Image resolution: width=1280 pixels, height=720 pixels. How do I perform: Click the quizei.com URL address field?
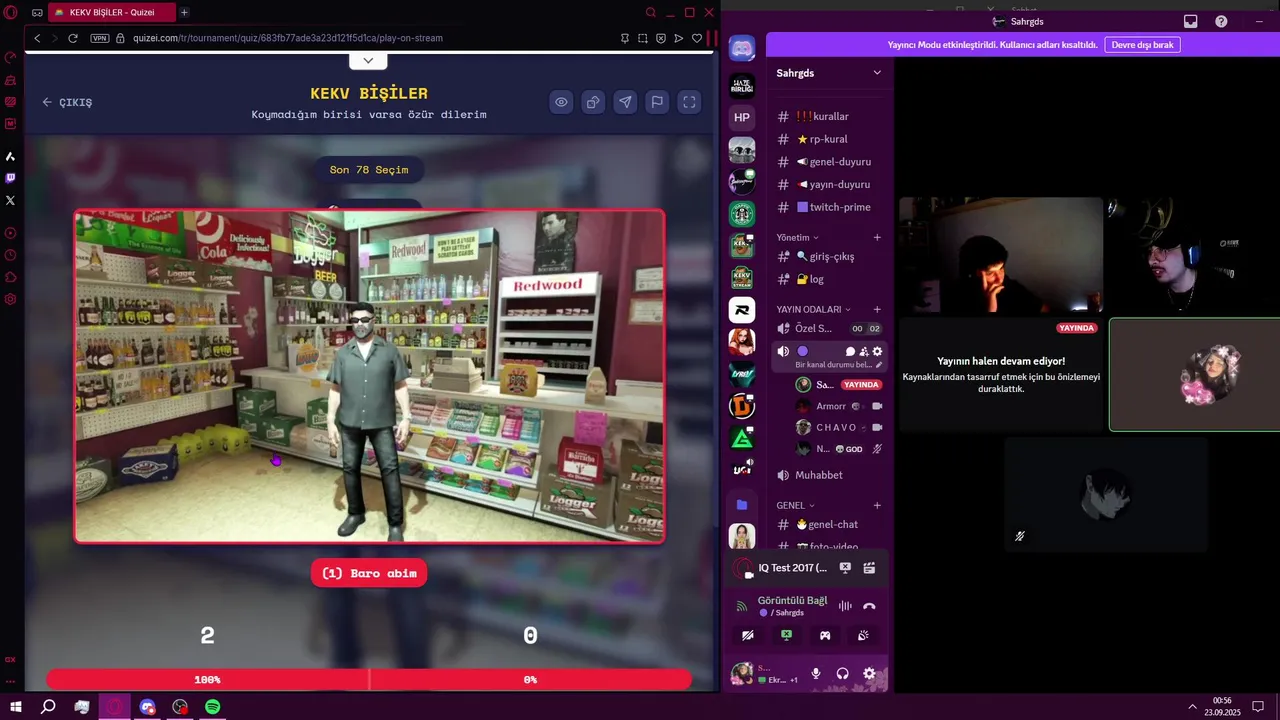(288, 38)
